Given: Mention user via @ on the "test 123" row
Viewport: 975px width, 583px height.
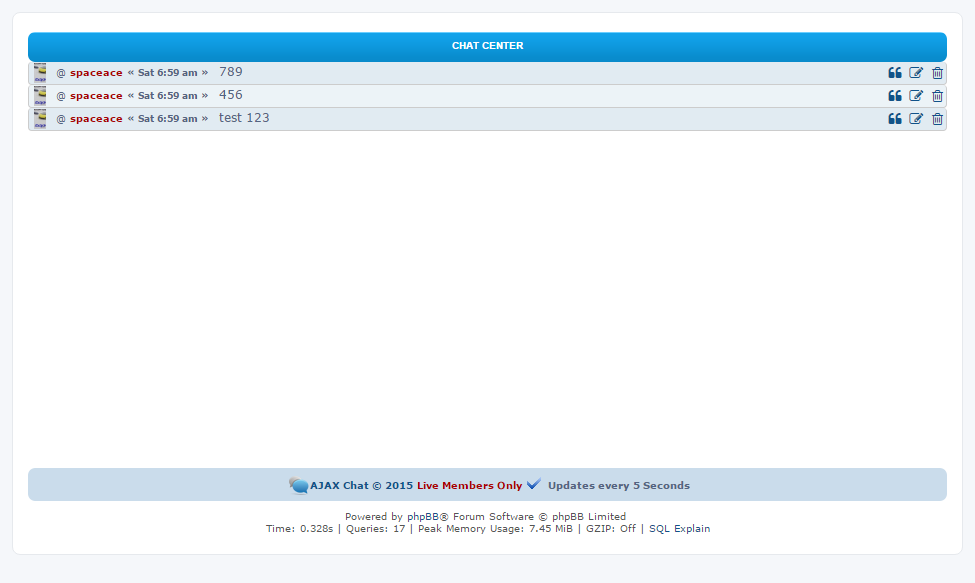Looking at the screenshot, I should pyautogui.click(x=61, y=119).
